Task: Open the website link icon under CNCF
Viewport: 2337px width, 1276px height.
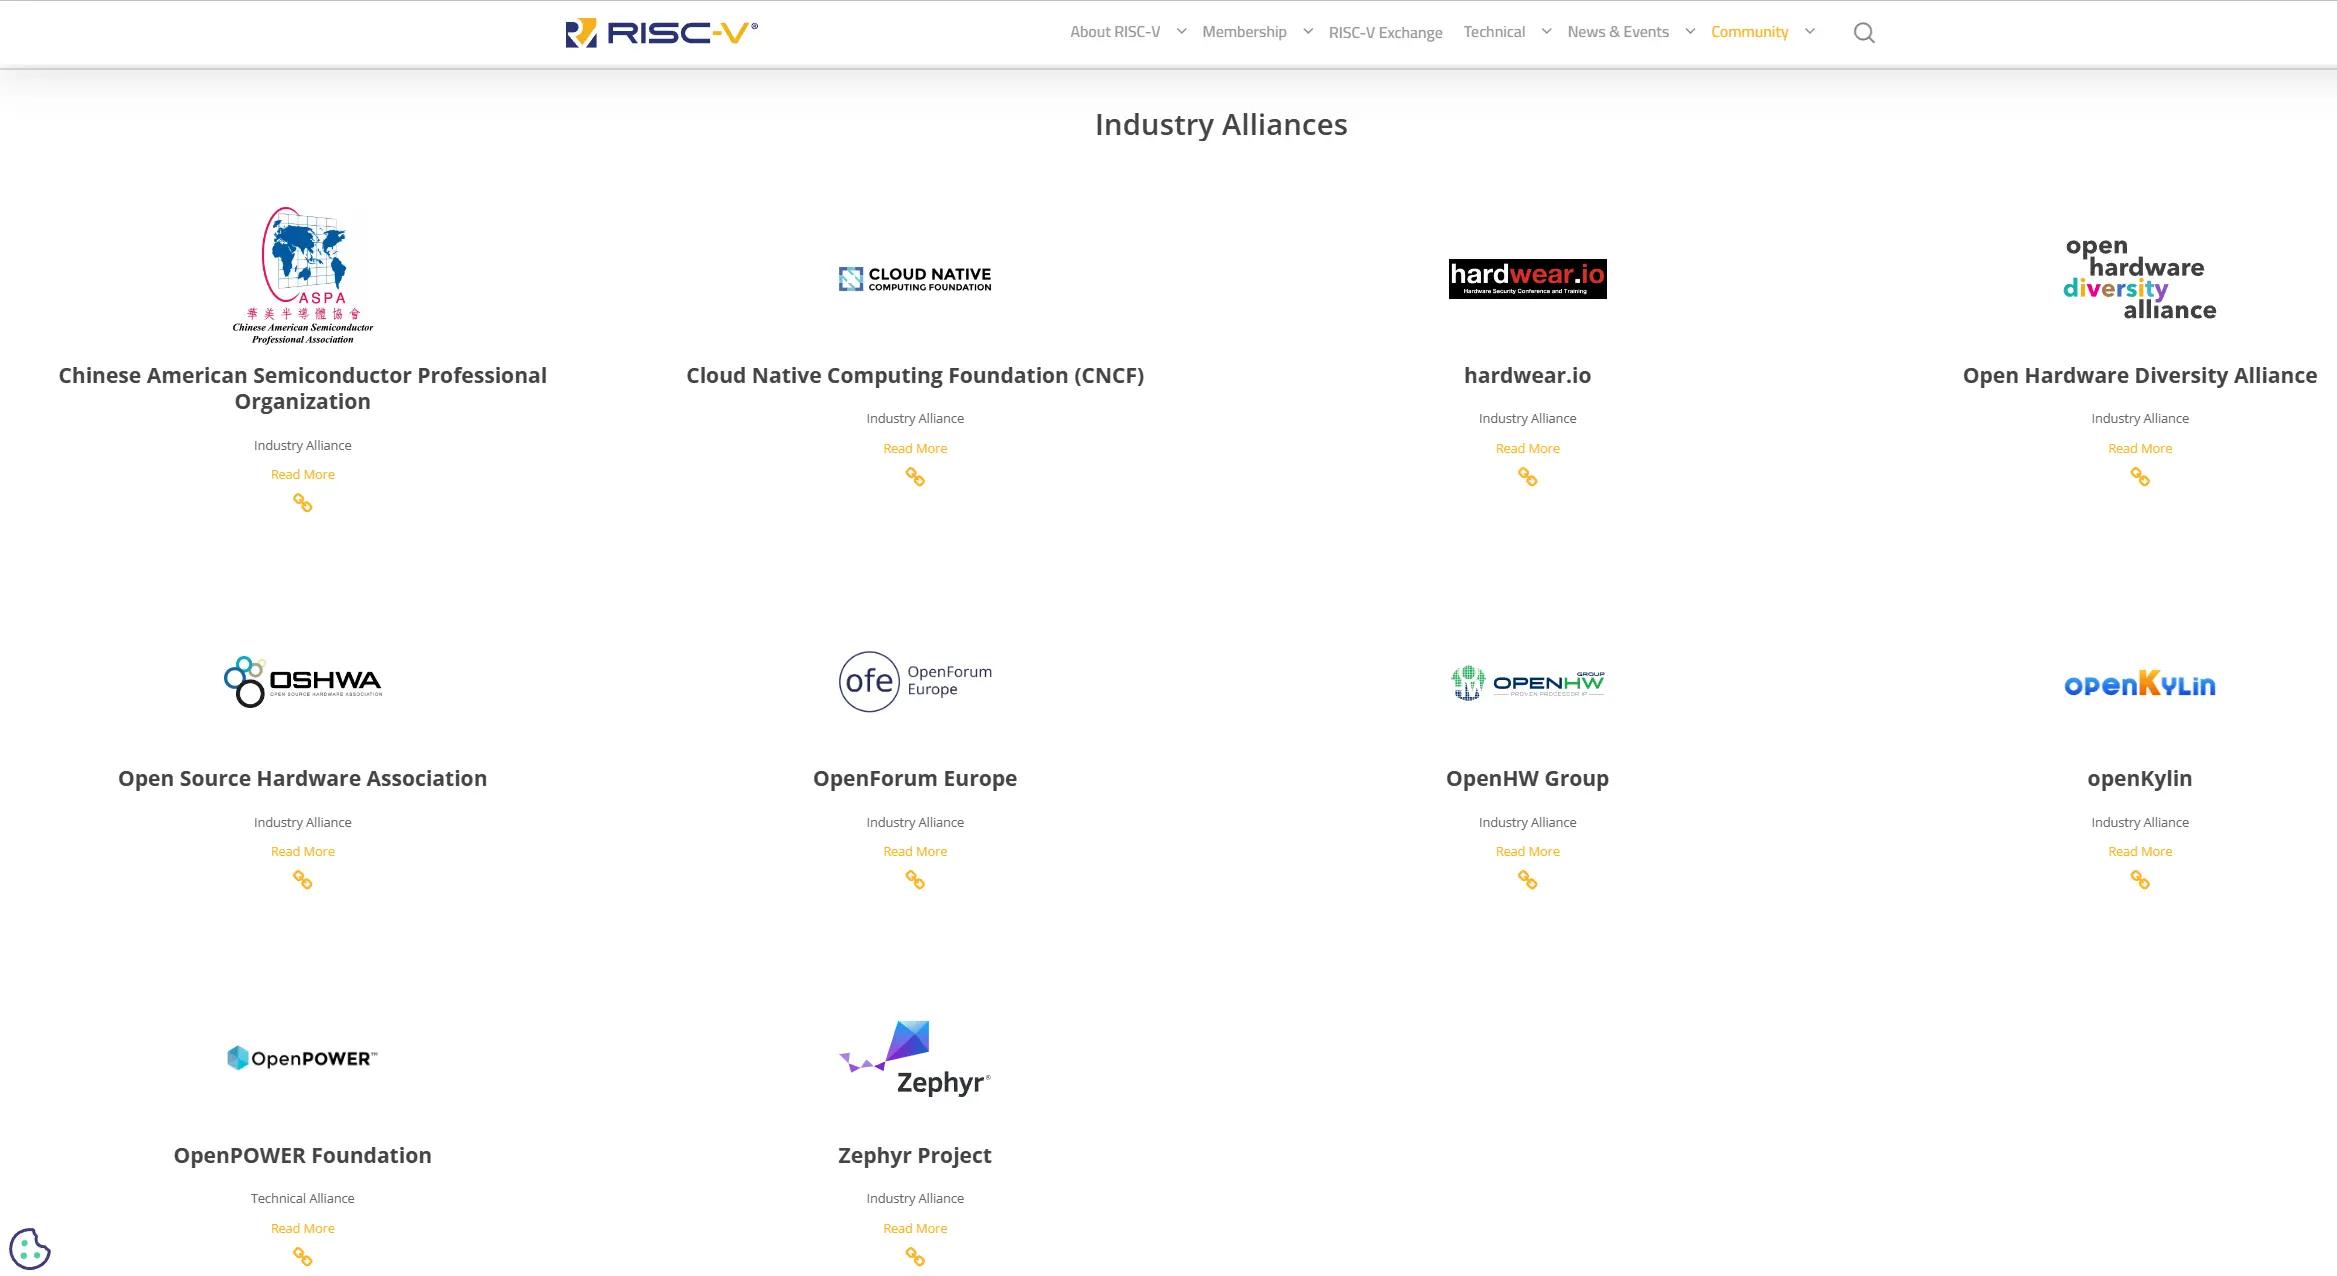Action: point(915,477)
